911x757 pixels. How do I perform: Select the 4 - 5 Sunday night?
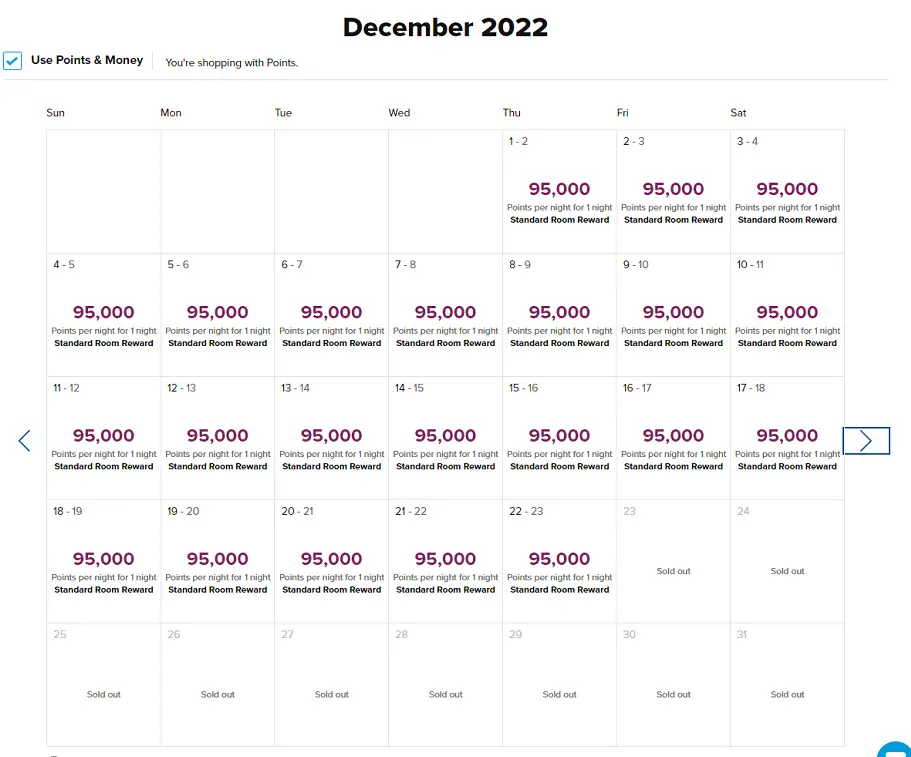coord(103,315)
